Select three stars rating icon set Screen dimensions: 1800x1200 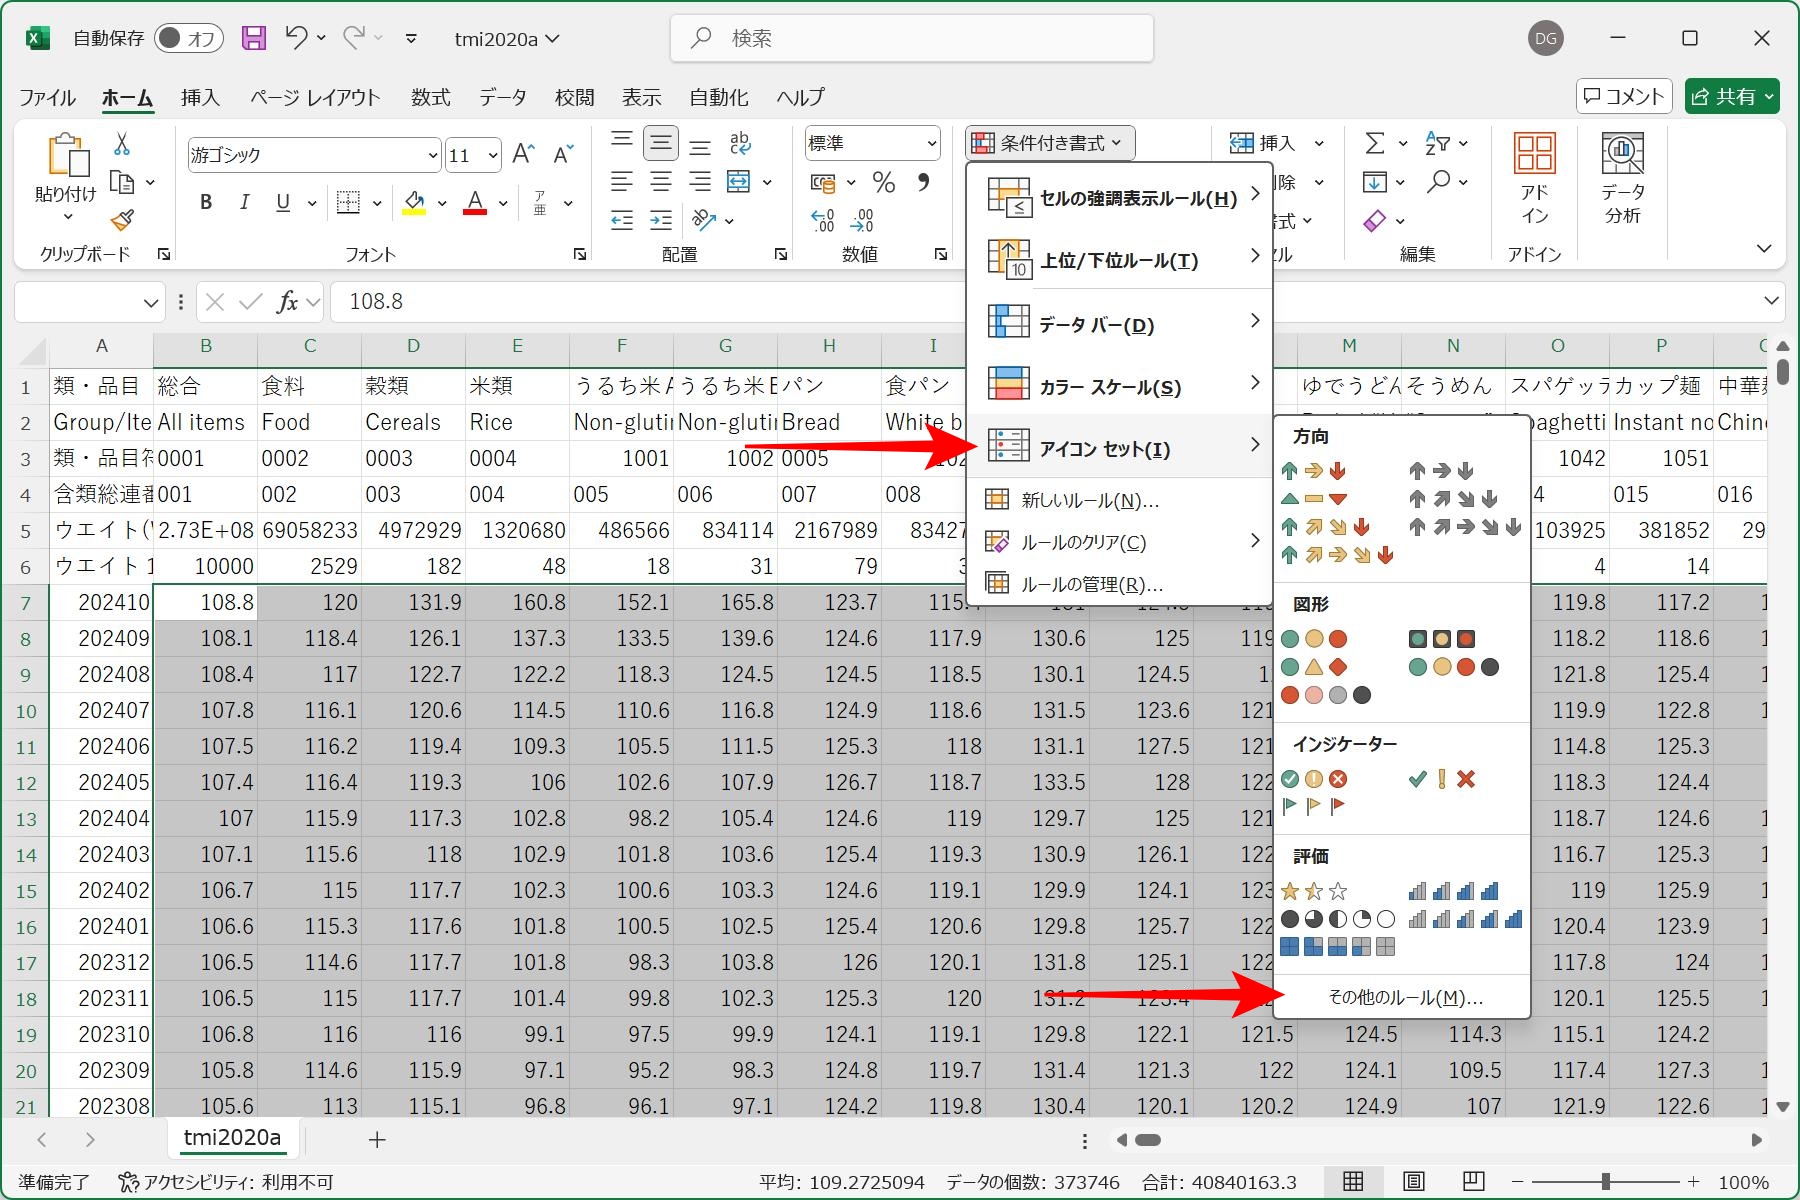coord(1314,891)
